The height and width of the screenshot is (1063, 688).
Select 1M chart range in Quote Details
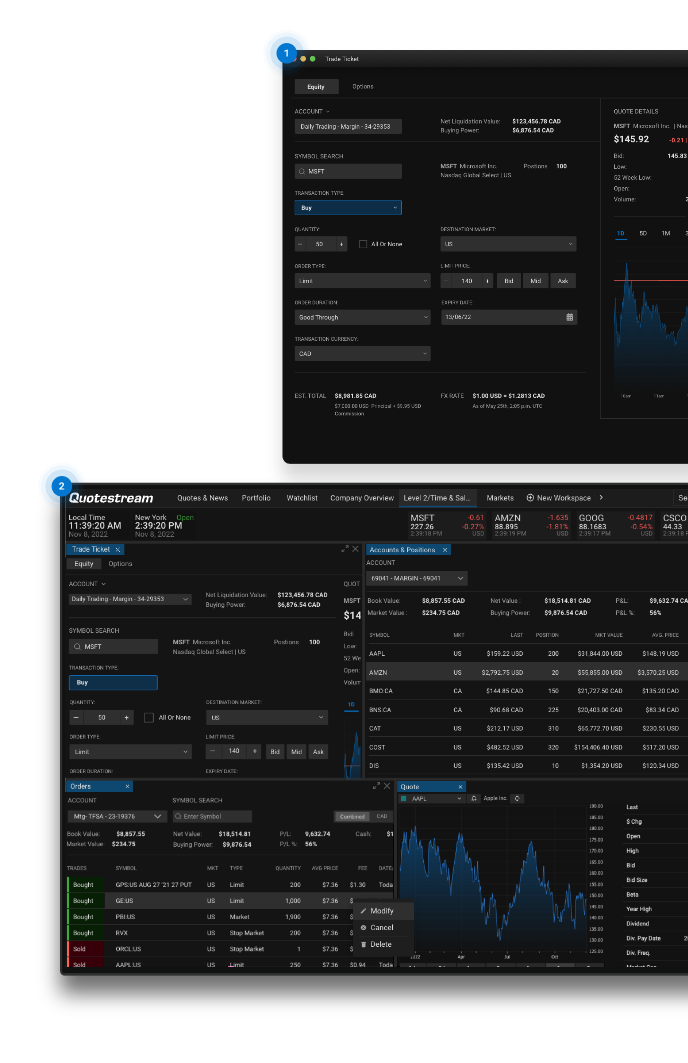[x=666, y=233]
